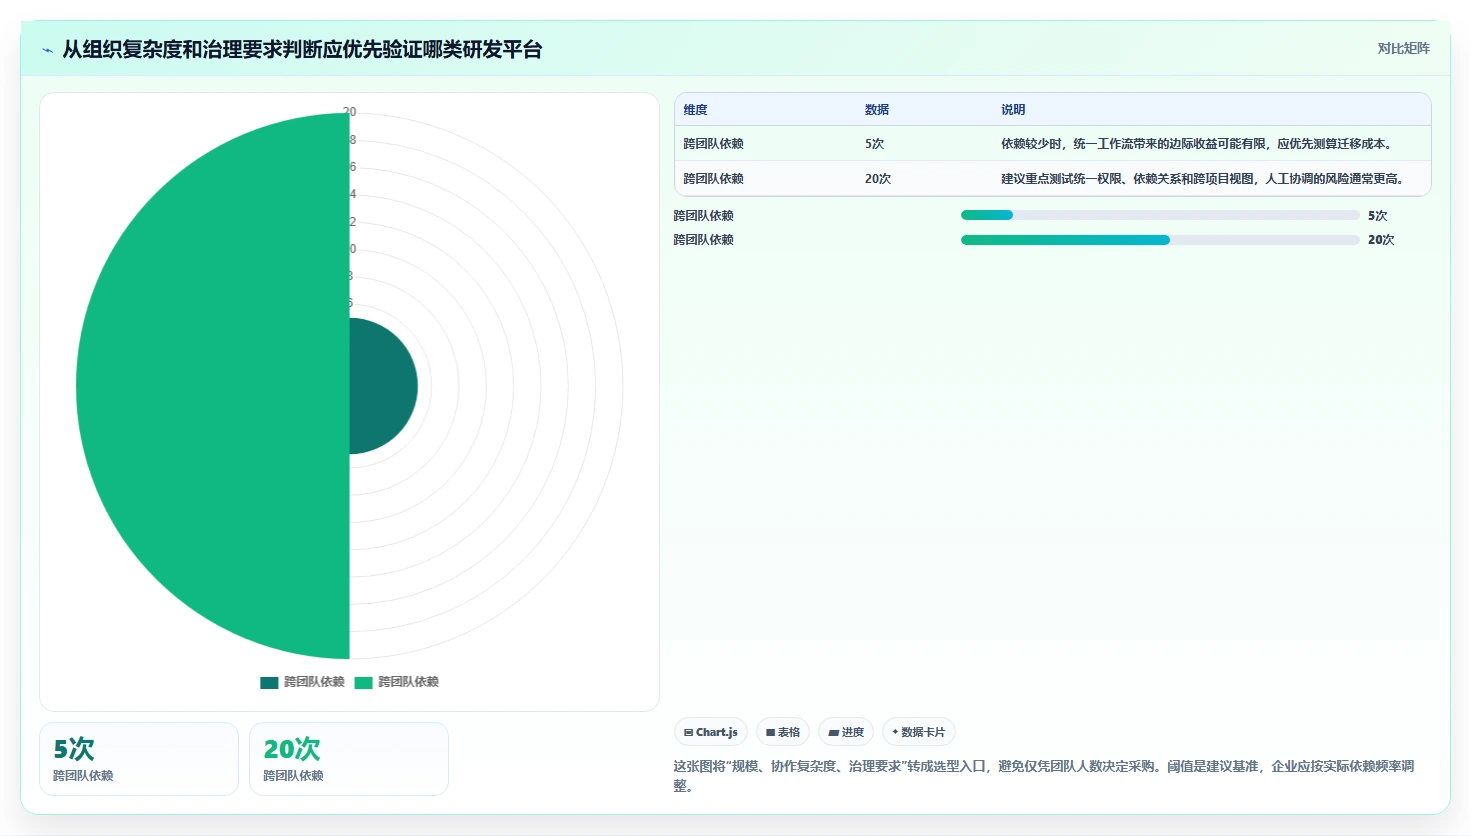Click the footer note starting with 这张图将
The width and height of the screenshot is (1471, 836).
[x=1045, y=776]
